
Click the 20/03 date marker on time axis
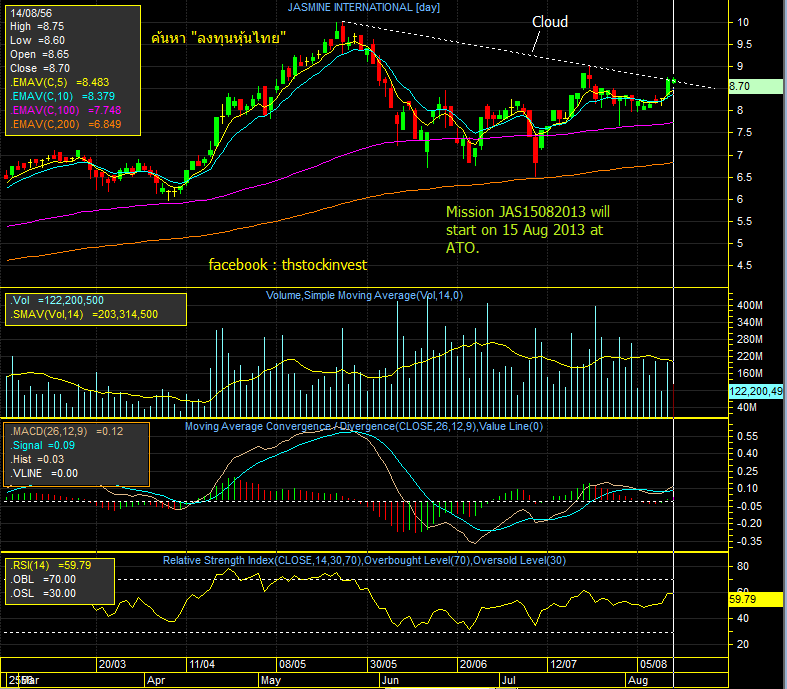(x=112, y=664)
